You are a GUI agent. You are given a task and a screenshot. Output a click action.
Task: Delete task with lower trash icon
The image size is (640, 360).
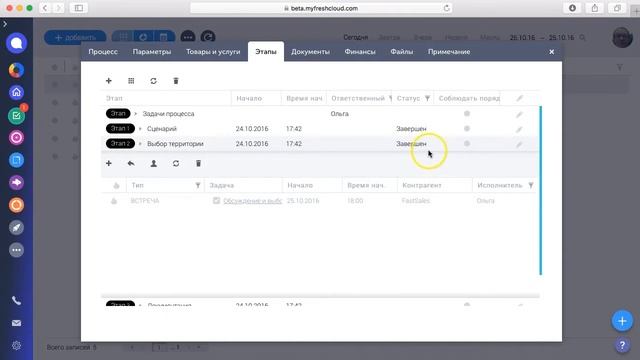198,163
